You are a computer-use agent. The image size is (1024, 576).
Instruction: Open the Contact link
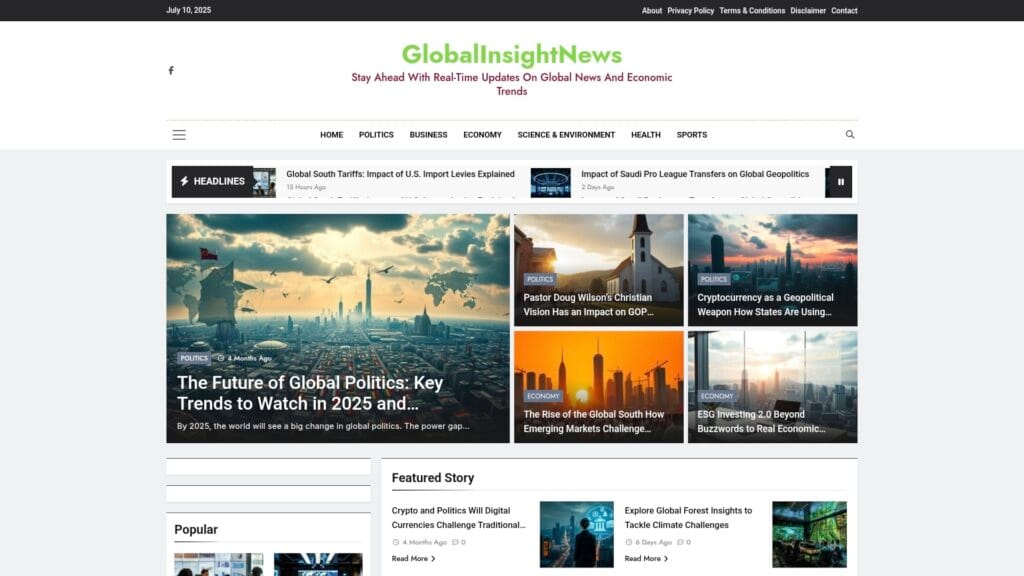[844, 10]
